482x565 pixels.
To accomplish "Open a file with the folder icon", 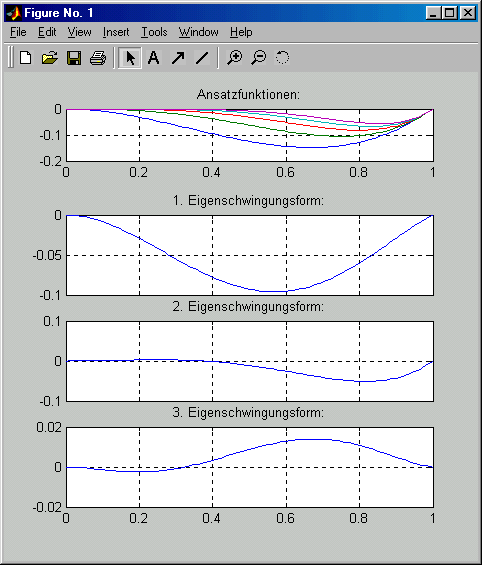I will pos(50,58).
